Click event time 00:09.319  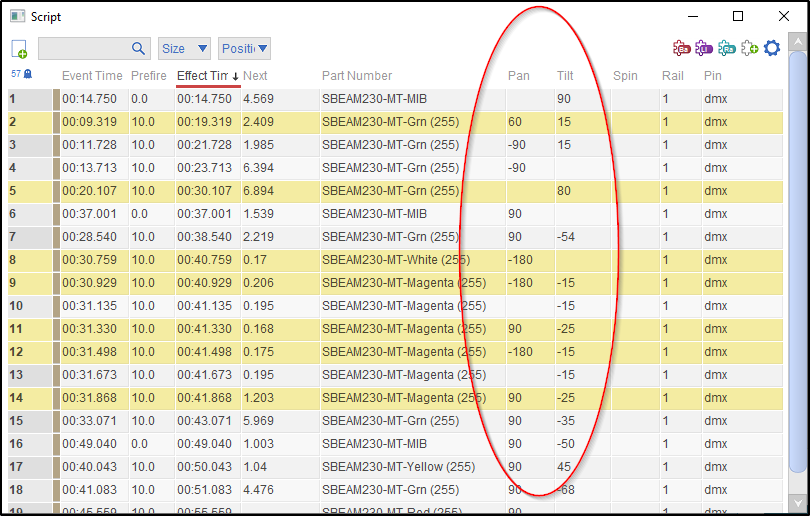pyautogui.click(x=89, y=122)
